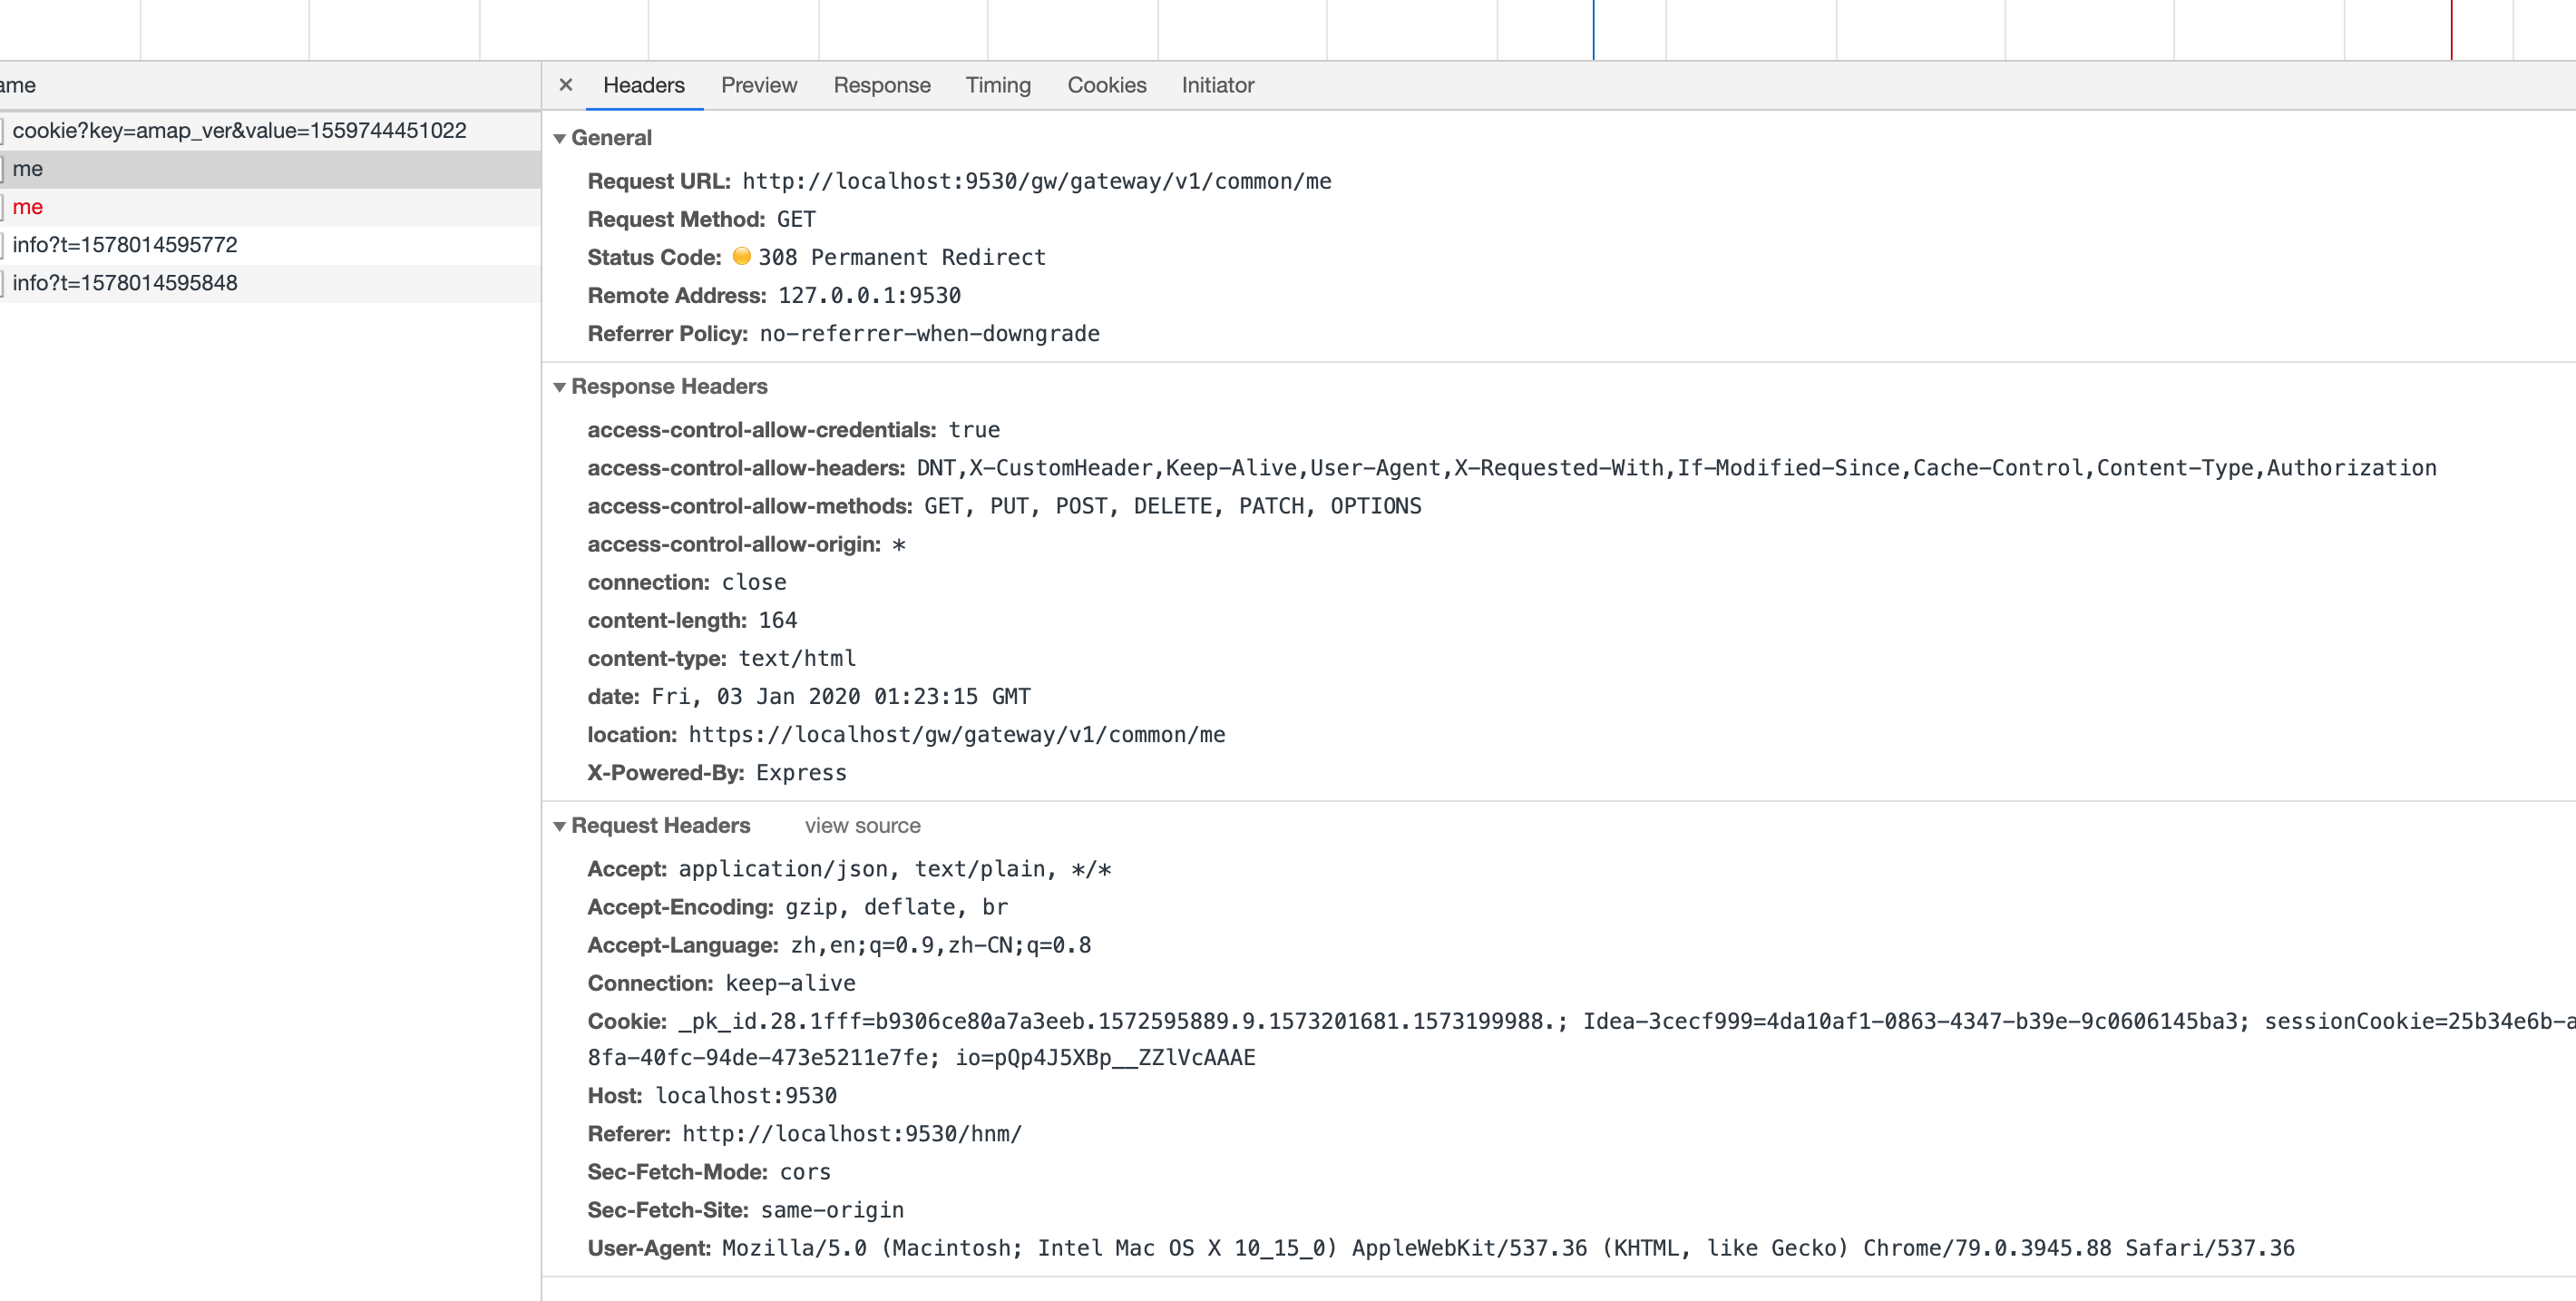Click the yellow status code indicator dot
This screenshot has height=1301, width=2576.
click(x=741, y=256)
